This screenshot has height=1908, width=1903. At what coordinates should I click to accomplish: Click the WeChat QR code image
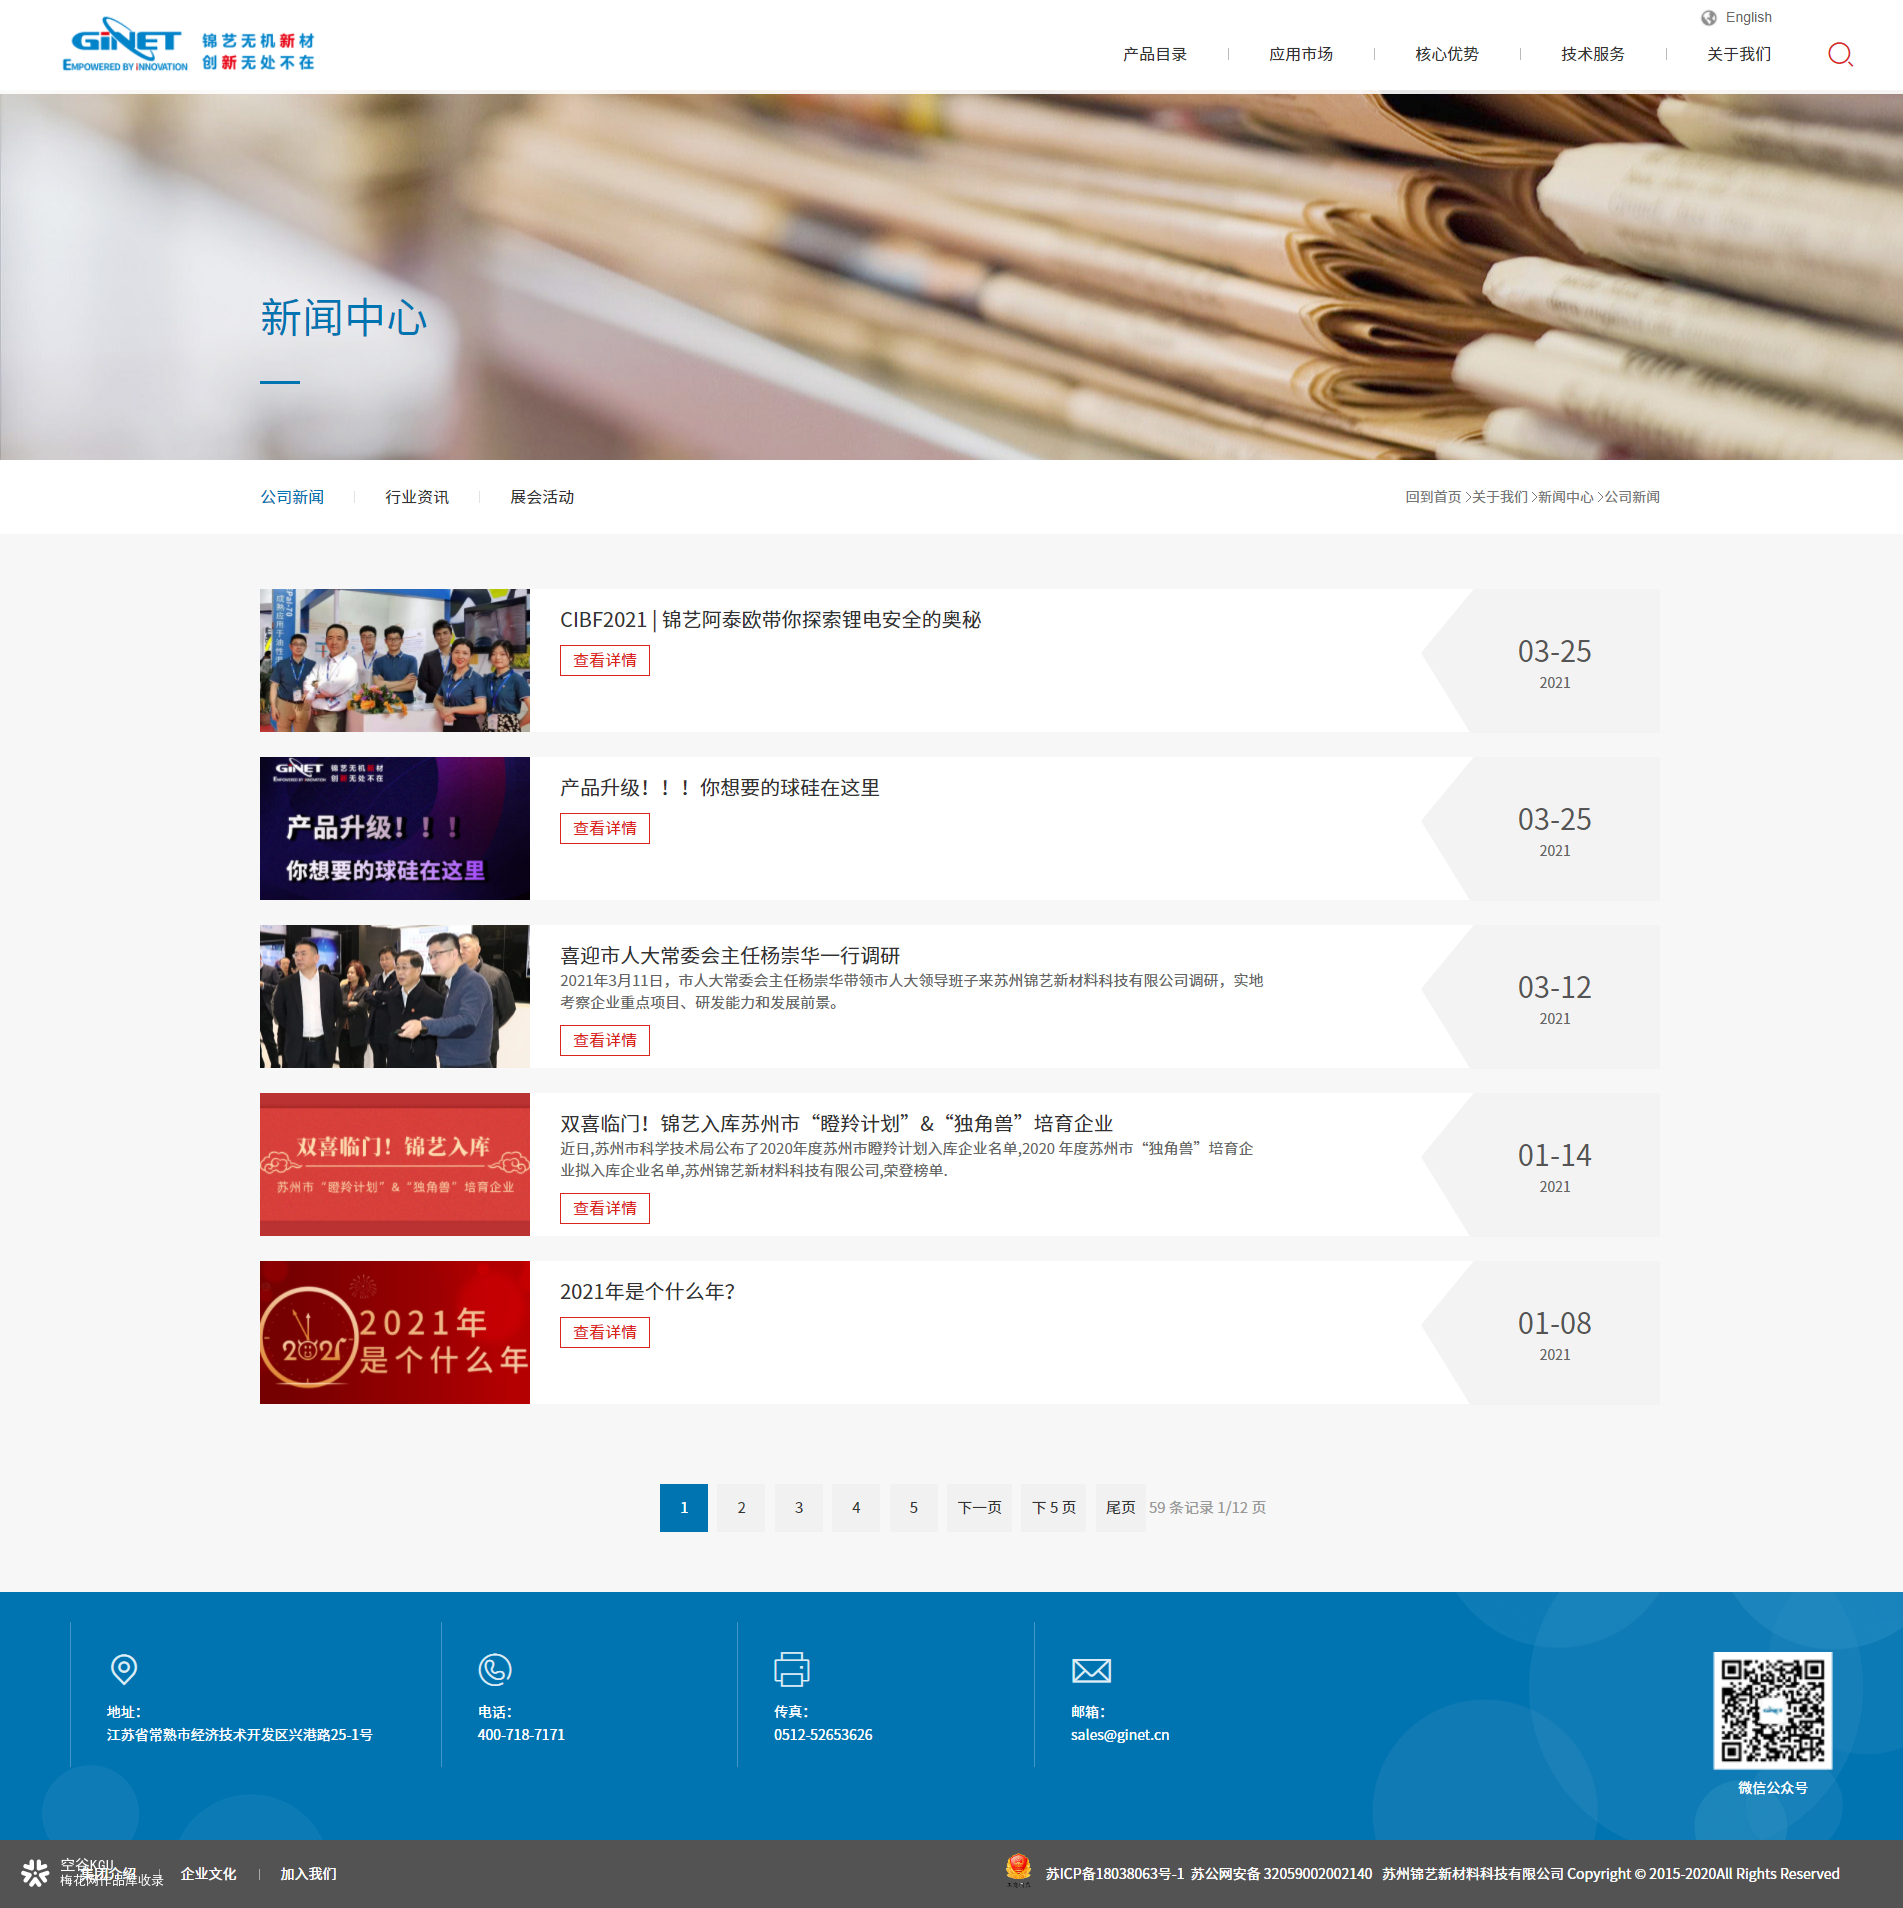click(x=1772, y=1710)
